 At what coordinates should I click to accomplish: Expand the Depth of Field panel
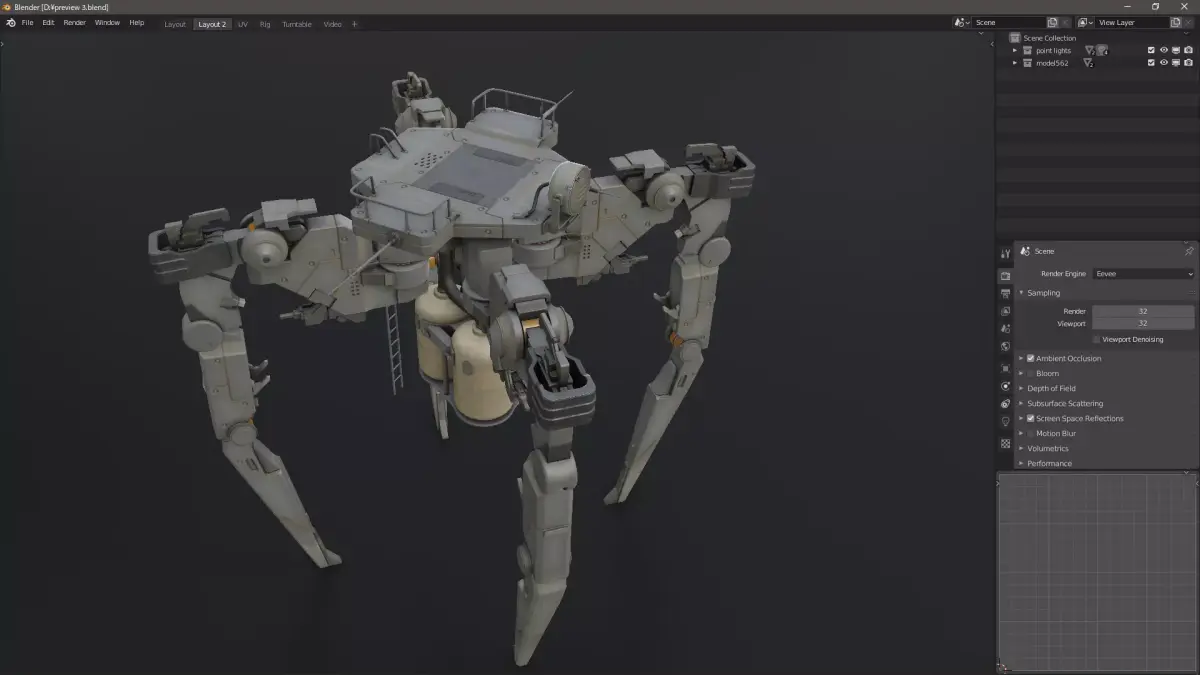click(1021, 388)
